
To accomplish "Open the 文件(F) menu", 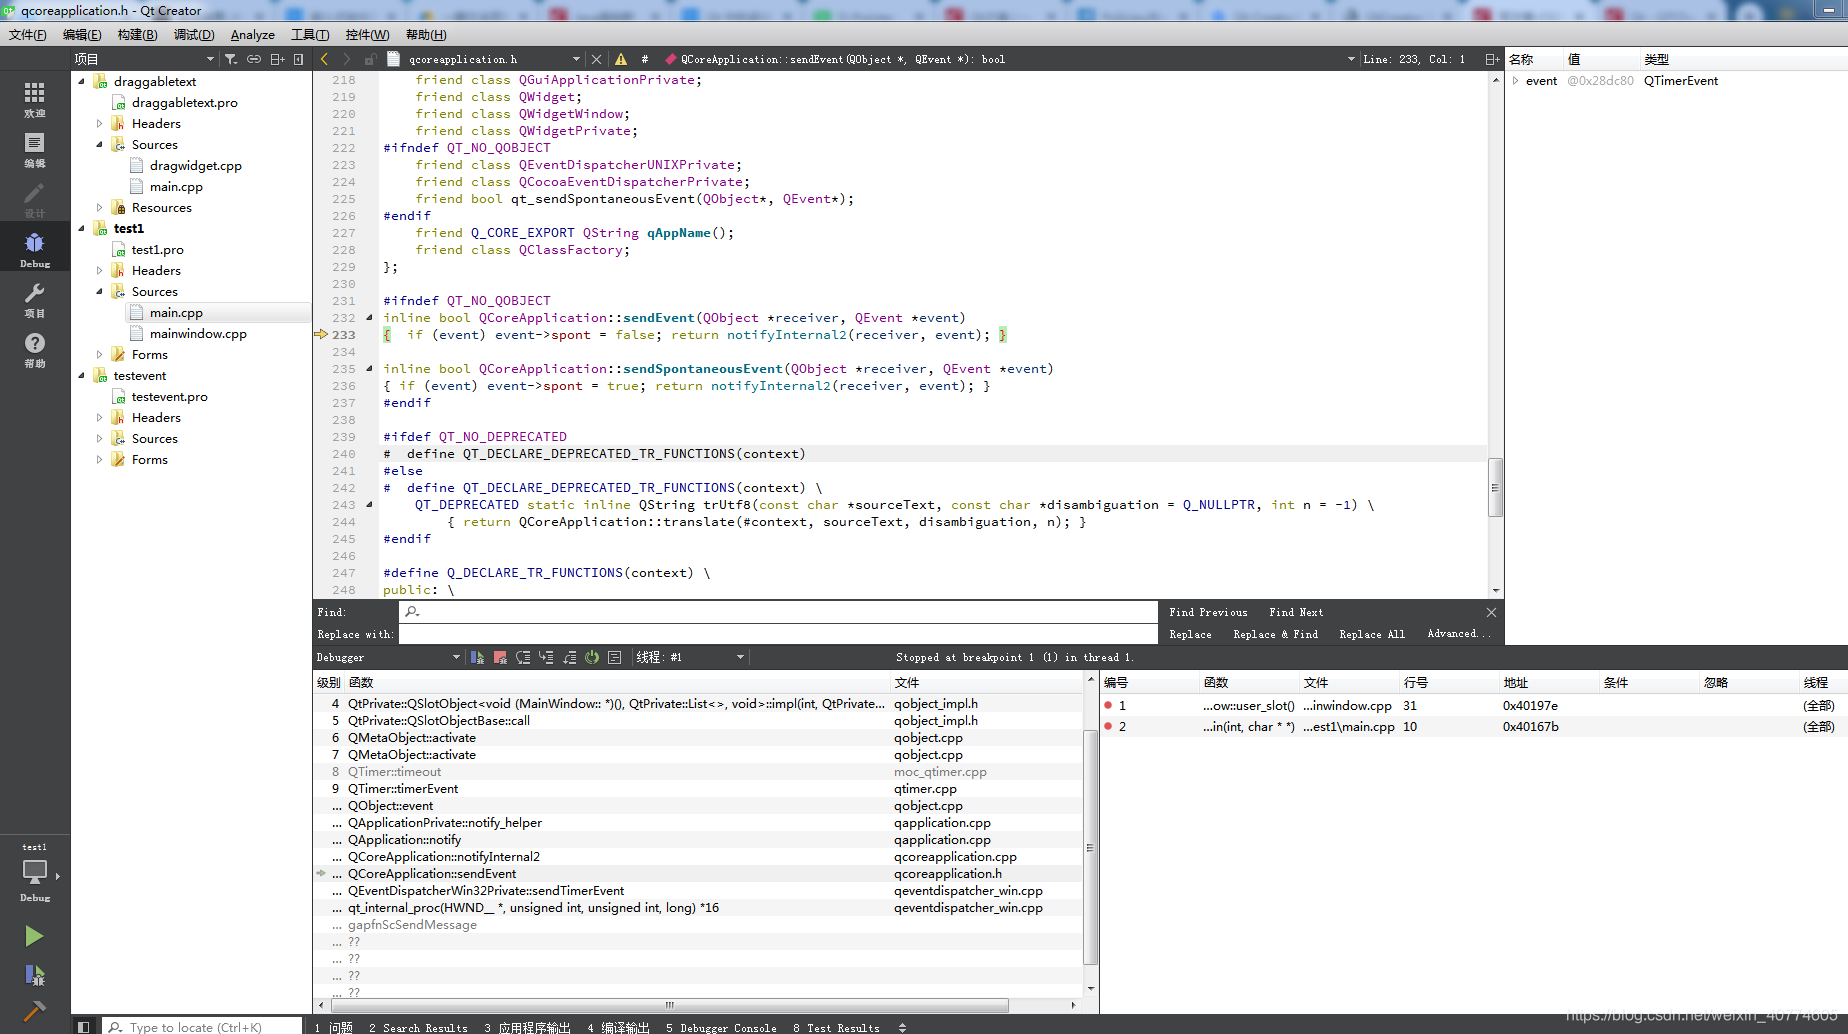I will 28,35.
